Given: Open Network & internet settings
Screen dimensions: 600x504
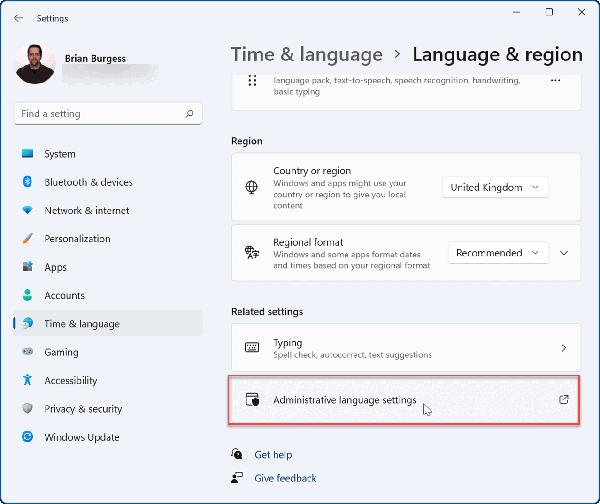Looking at the screenshot, I should pos(108,210).
